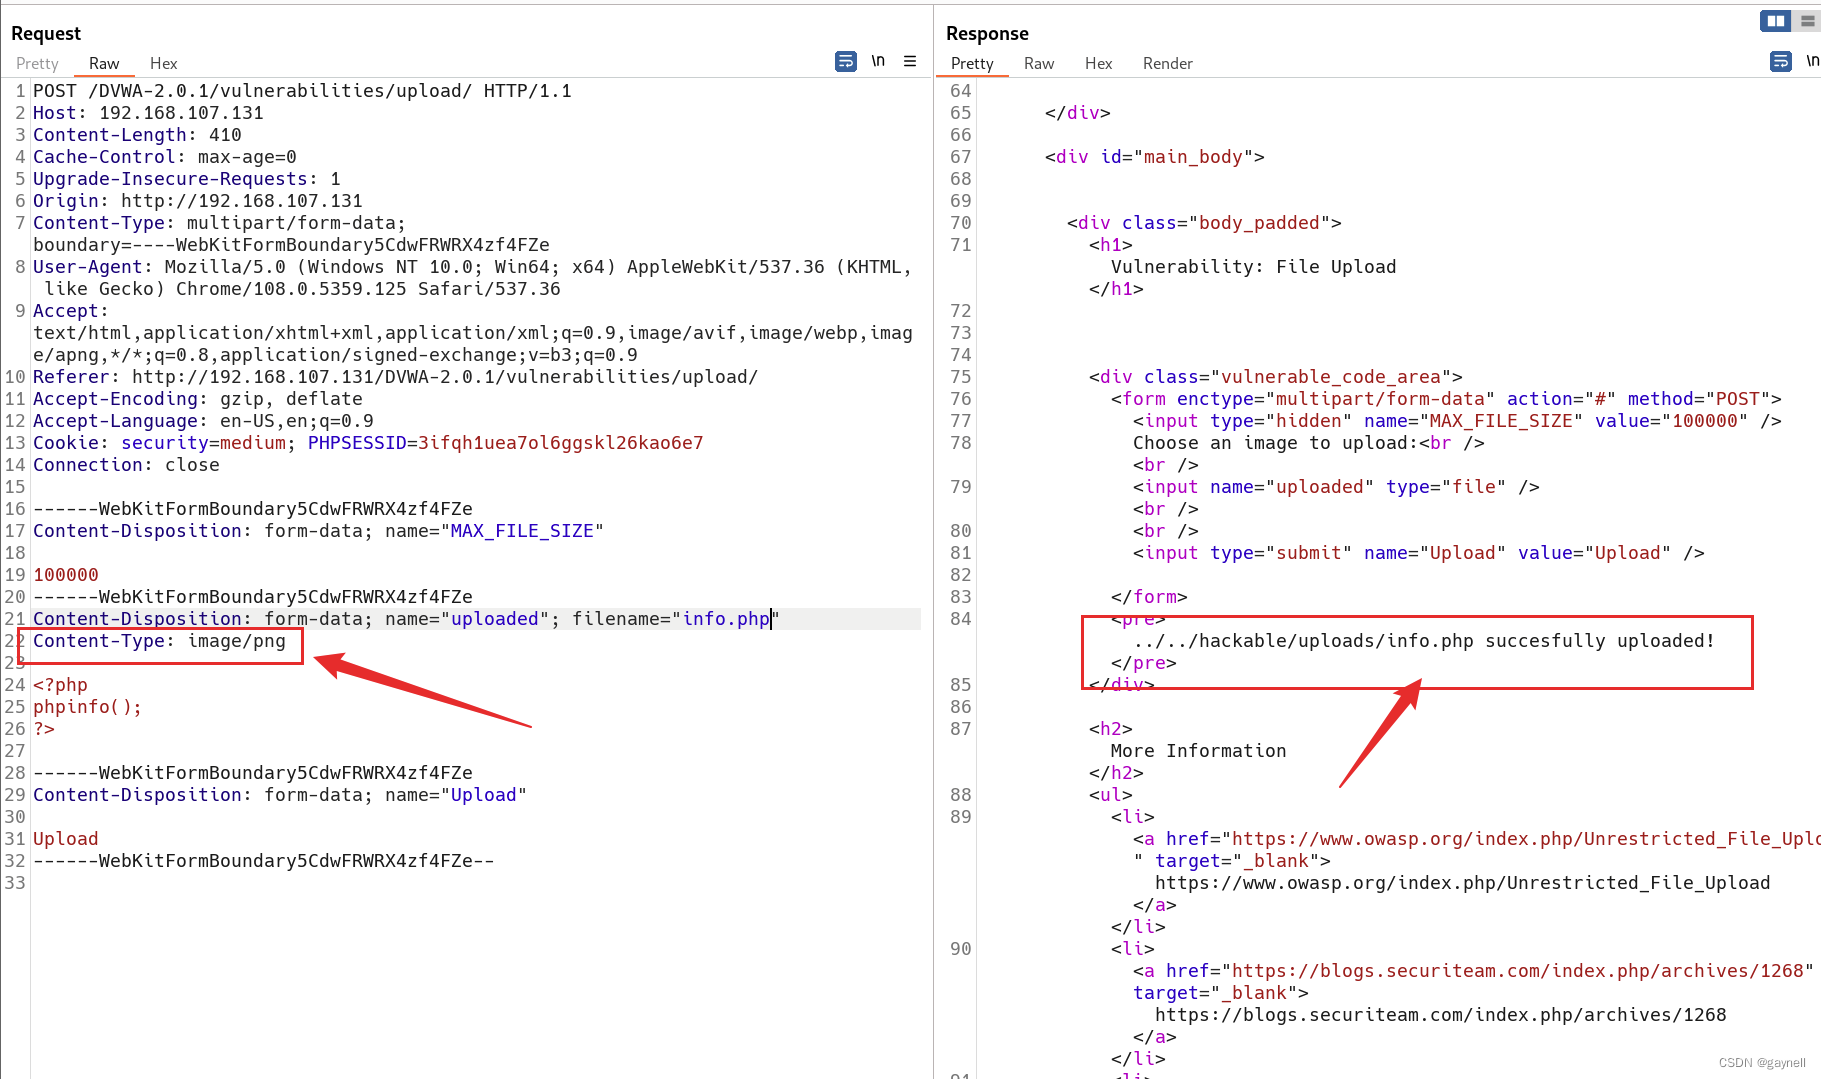Image resolution: width=1821 pixels, height=1079 pixels.
Task: Click Choose an image to upload text
Action: [x=1276, y=443]
